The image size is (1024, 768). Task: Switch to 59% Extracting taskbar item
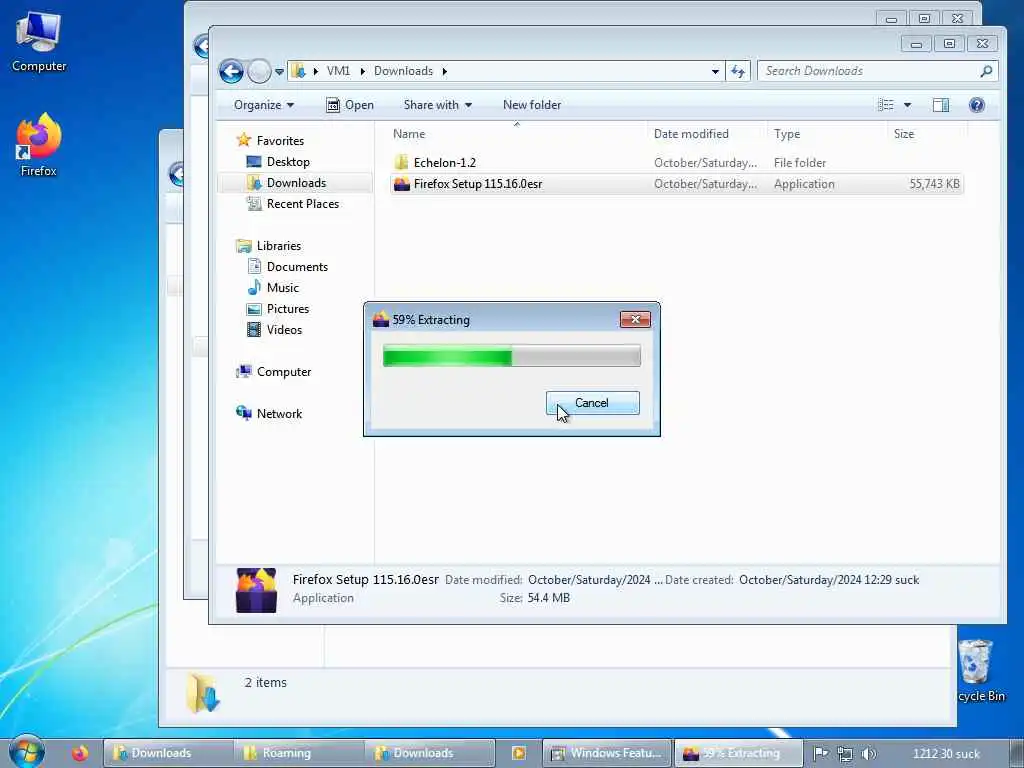(738, 753)
